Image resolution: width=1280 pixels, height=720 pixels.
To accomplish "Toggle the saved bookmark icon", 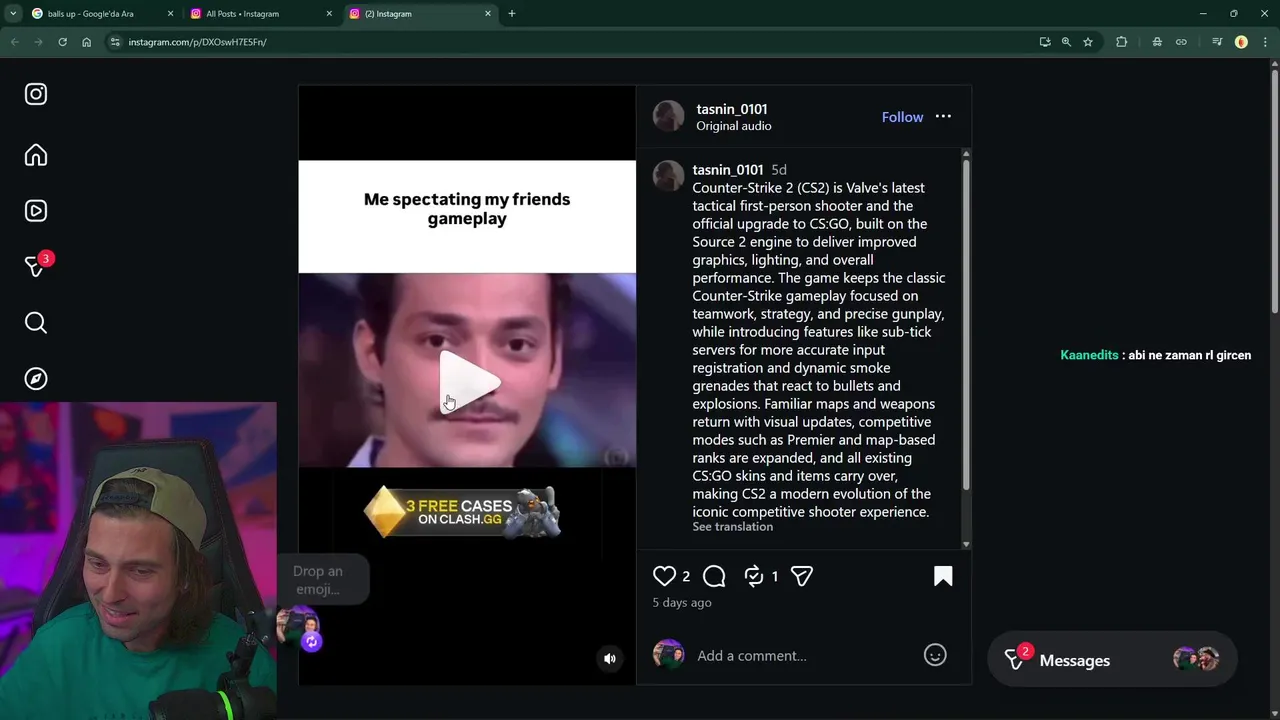I will click(x=943, y=576).
